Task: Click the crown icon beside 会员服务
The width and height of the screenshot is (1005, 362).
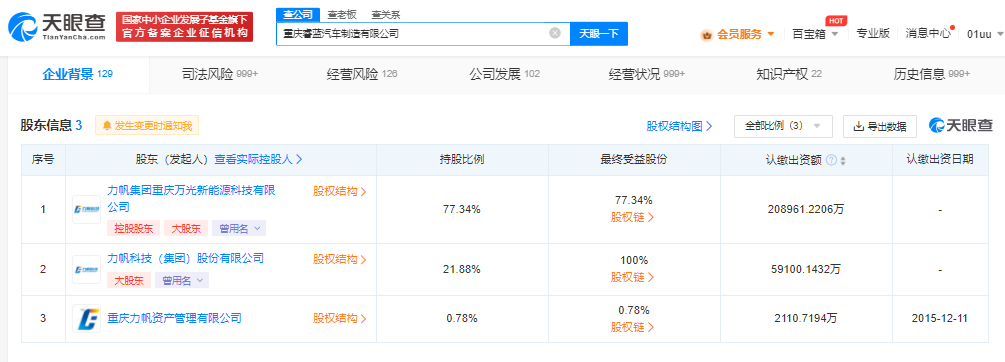Action: coord(707,35)
